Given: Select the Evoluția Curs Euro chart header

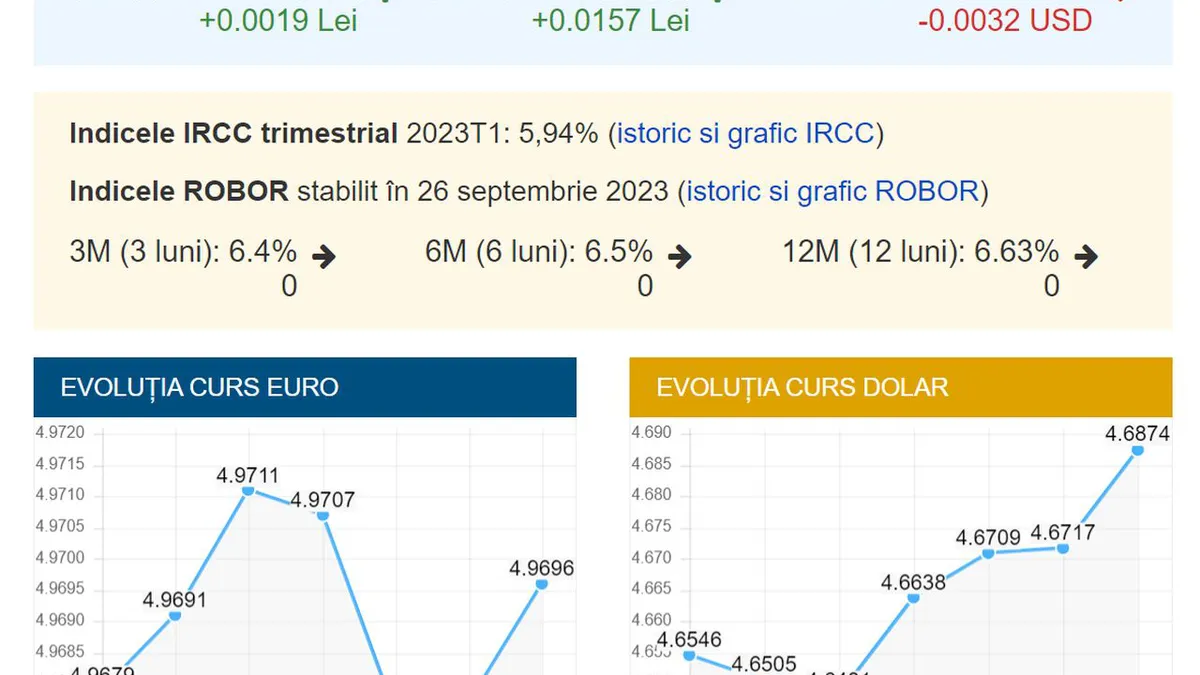Looking at the screenshot, I should pos(305,387).
